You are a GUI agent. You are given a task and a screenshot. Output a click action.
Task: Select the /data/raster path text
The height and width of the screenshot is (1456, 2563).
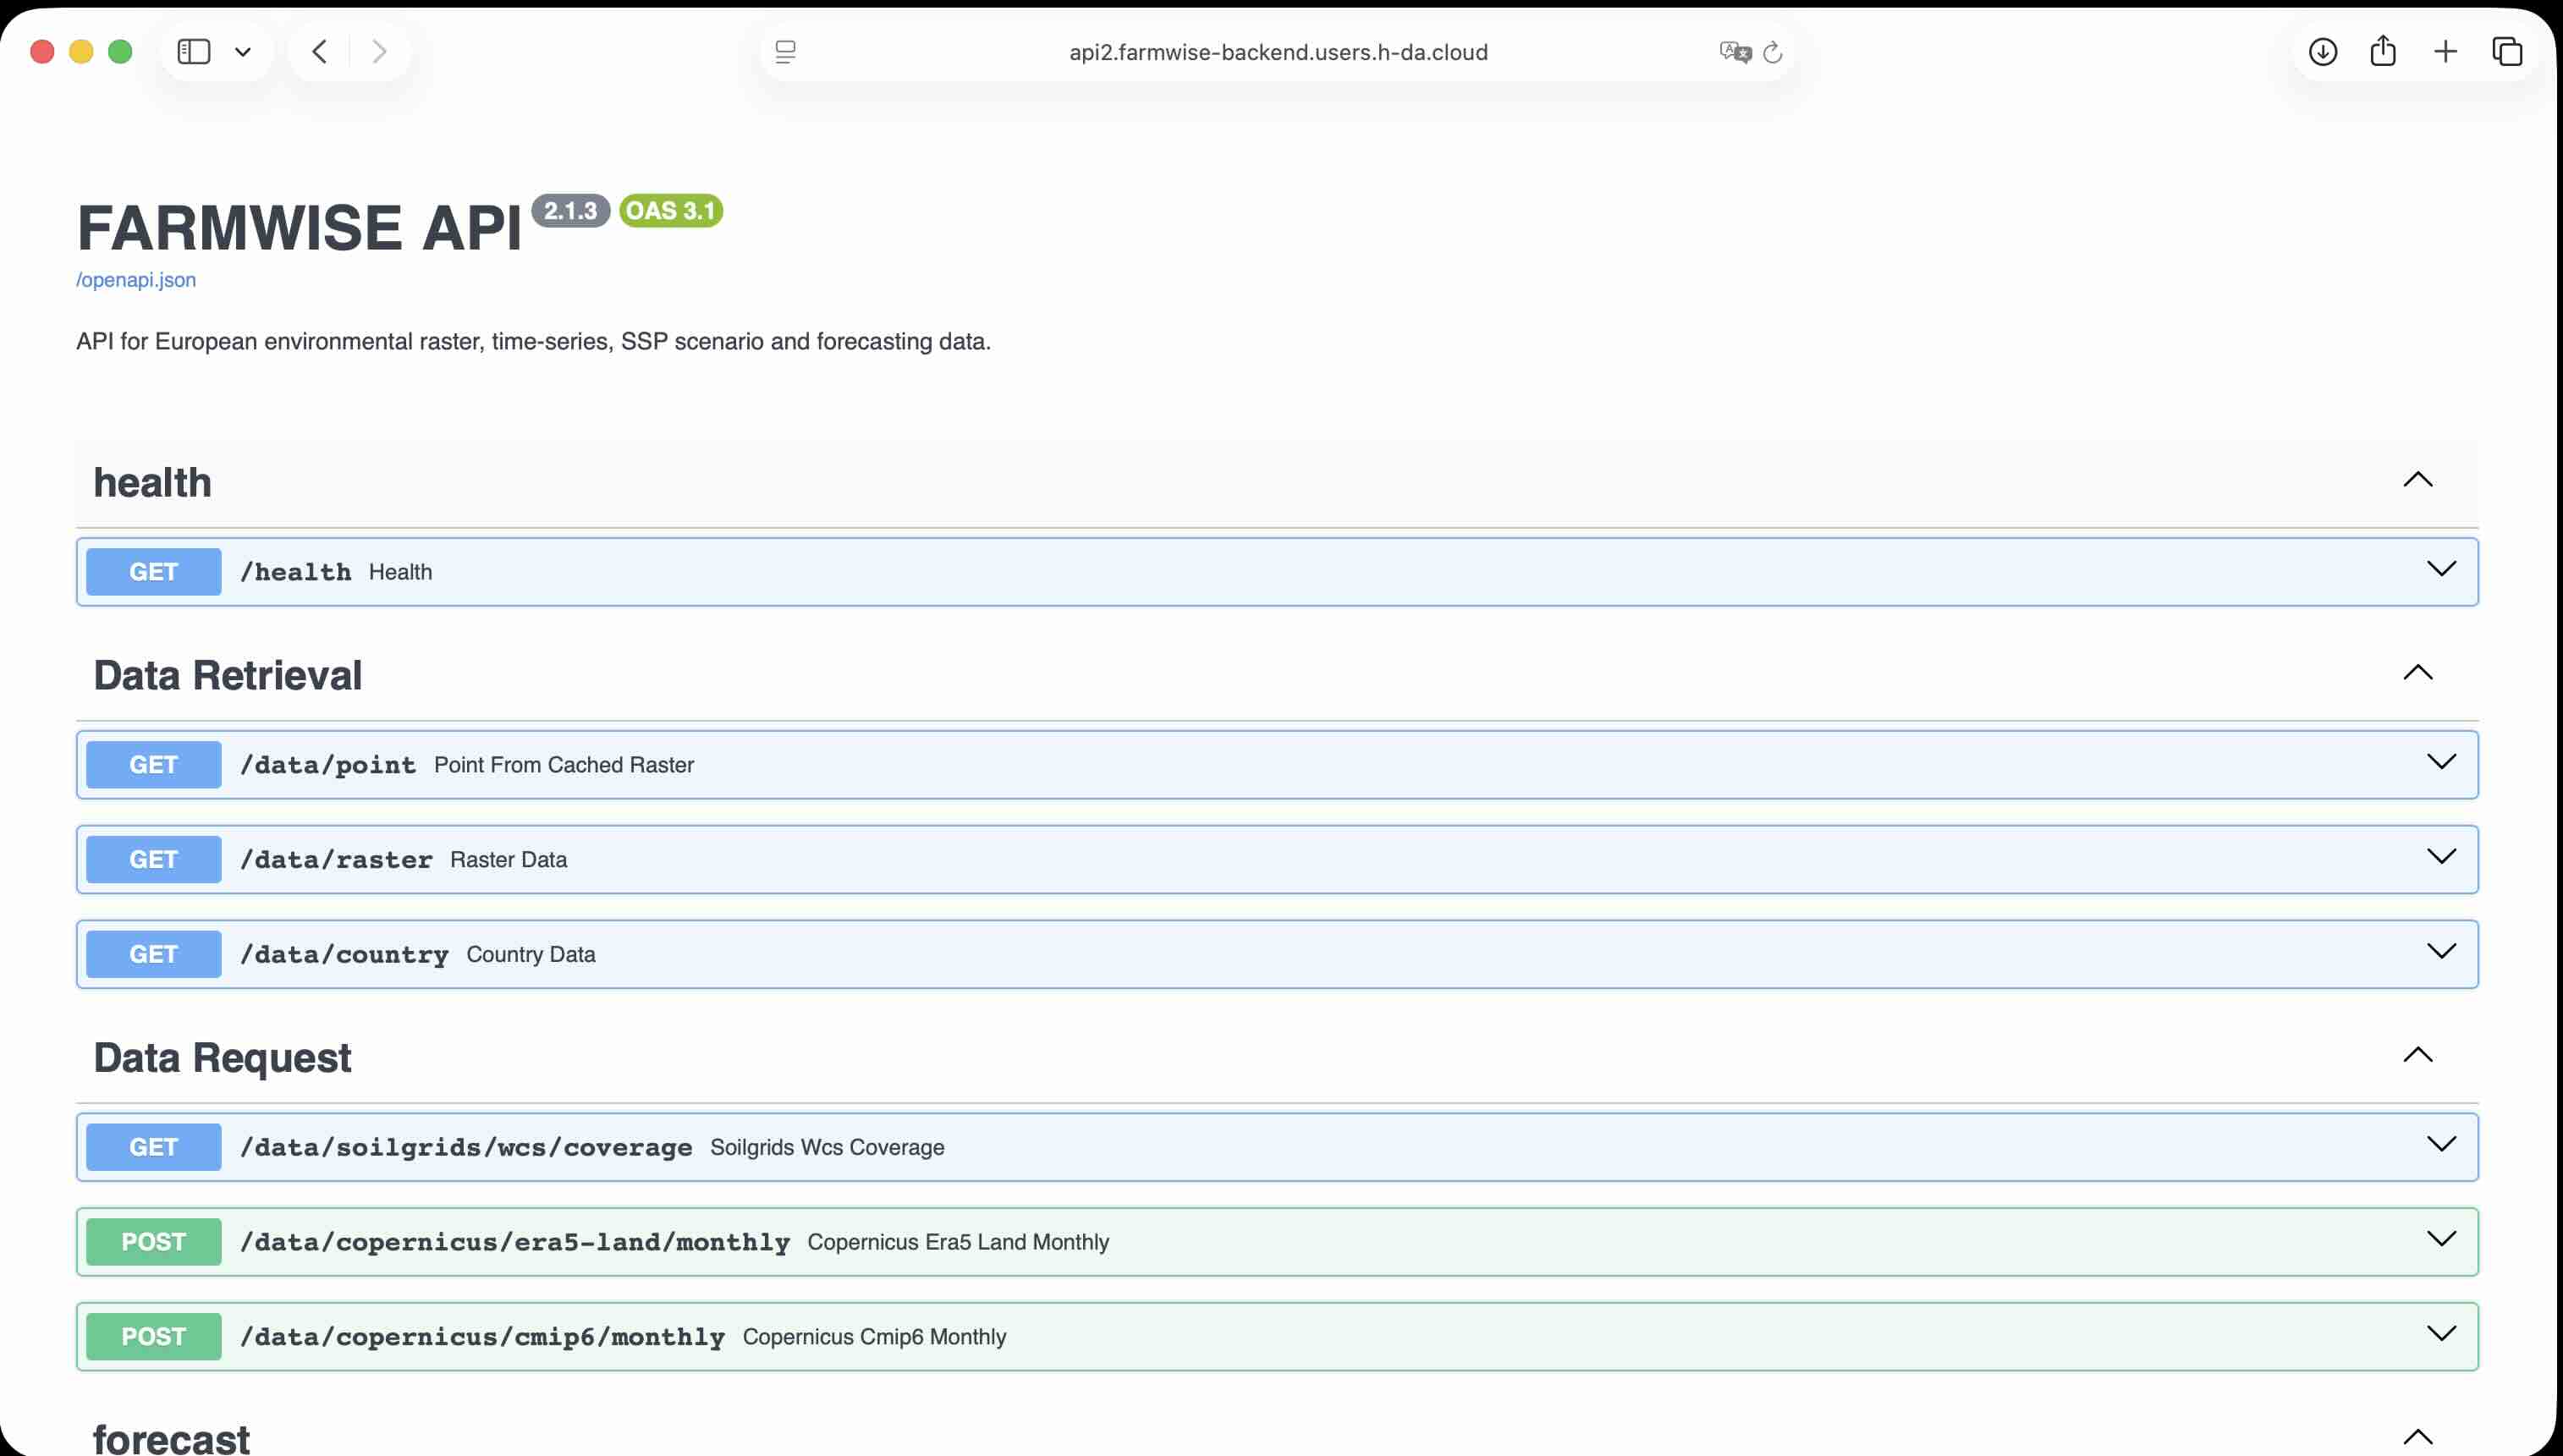[x=336, y=860]
